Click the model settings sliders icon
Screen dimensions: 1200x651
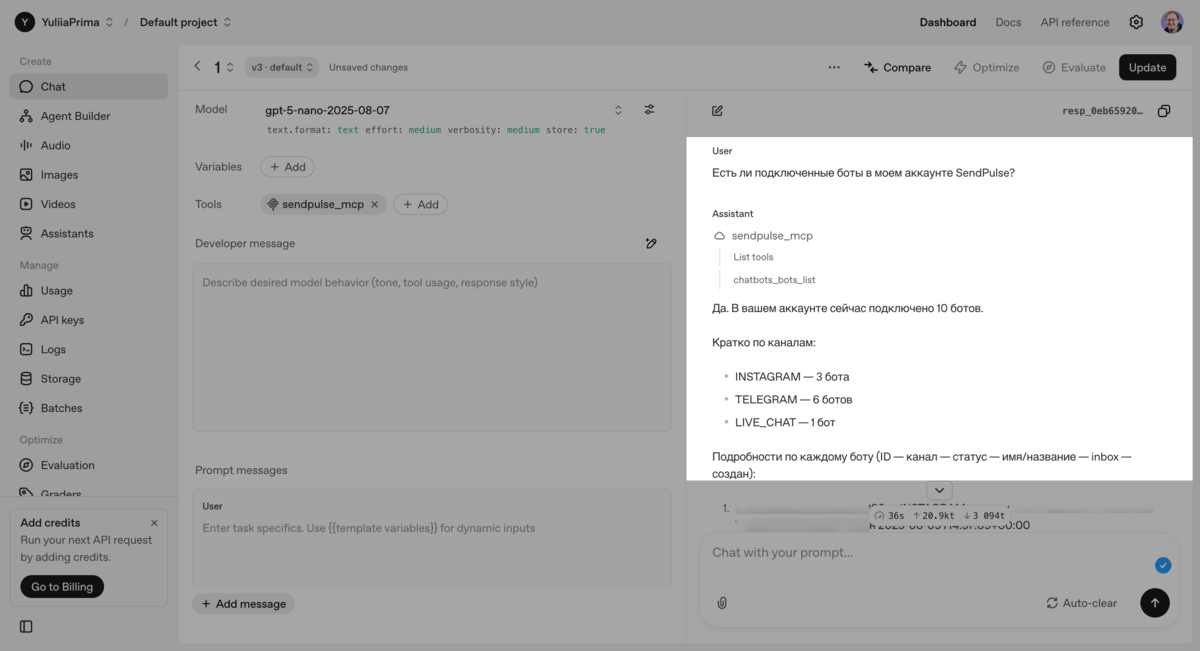click(649, 110)
